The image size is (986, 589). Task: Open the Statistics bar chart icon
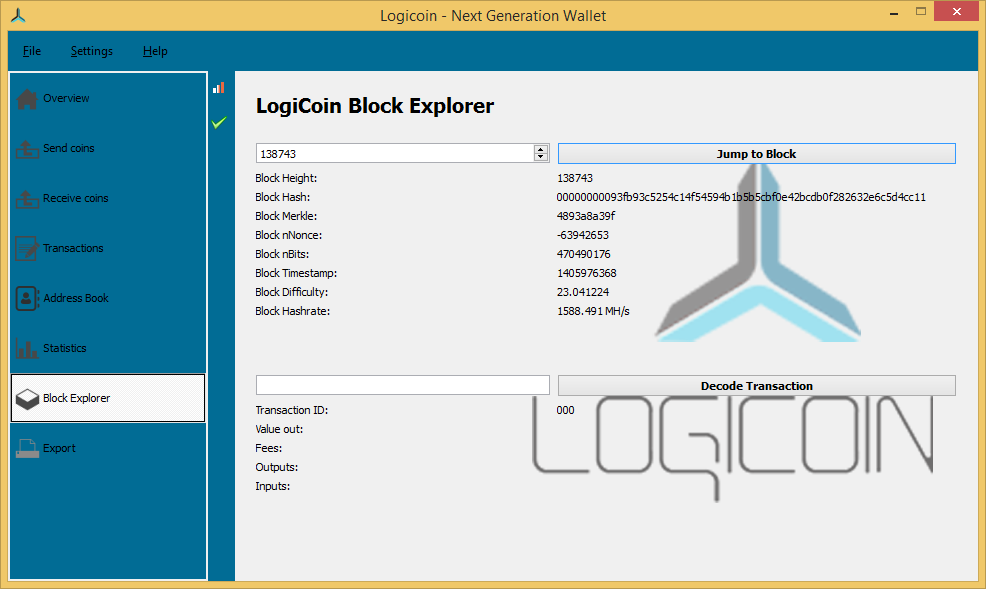click(27, 348)
